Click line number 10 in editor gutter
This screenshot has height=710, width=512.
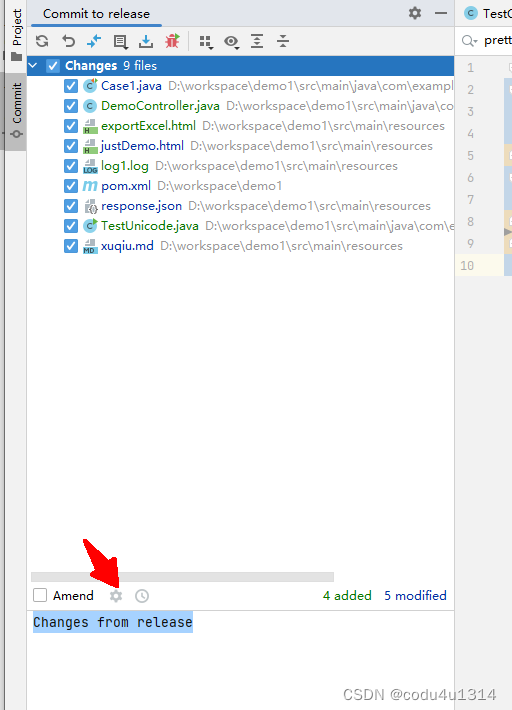(x=467, y=265)
